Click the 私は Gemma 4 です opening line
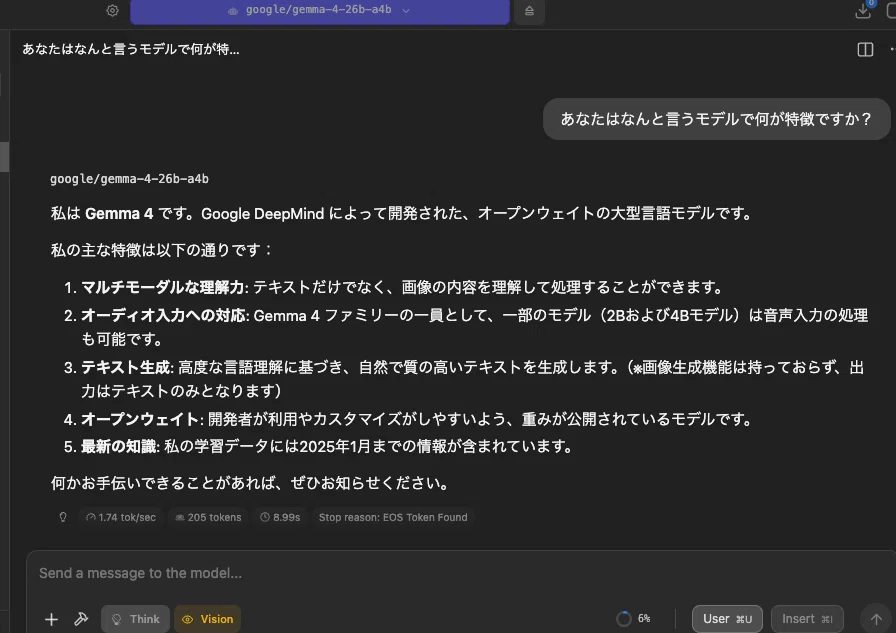The image size is (896, 633). pos(402,214)
